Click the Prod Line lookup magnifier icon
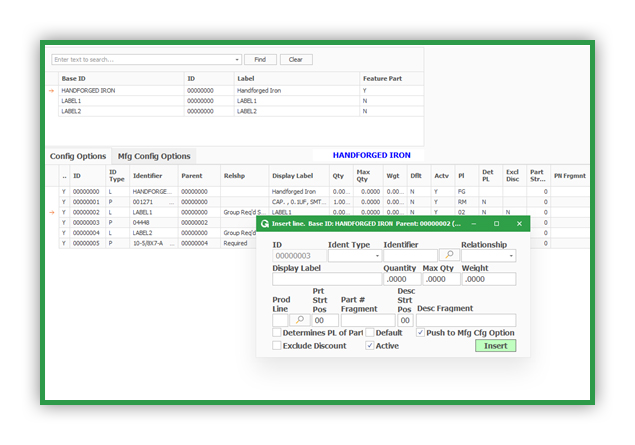 pyautogui.click(x=300, y=320)
